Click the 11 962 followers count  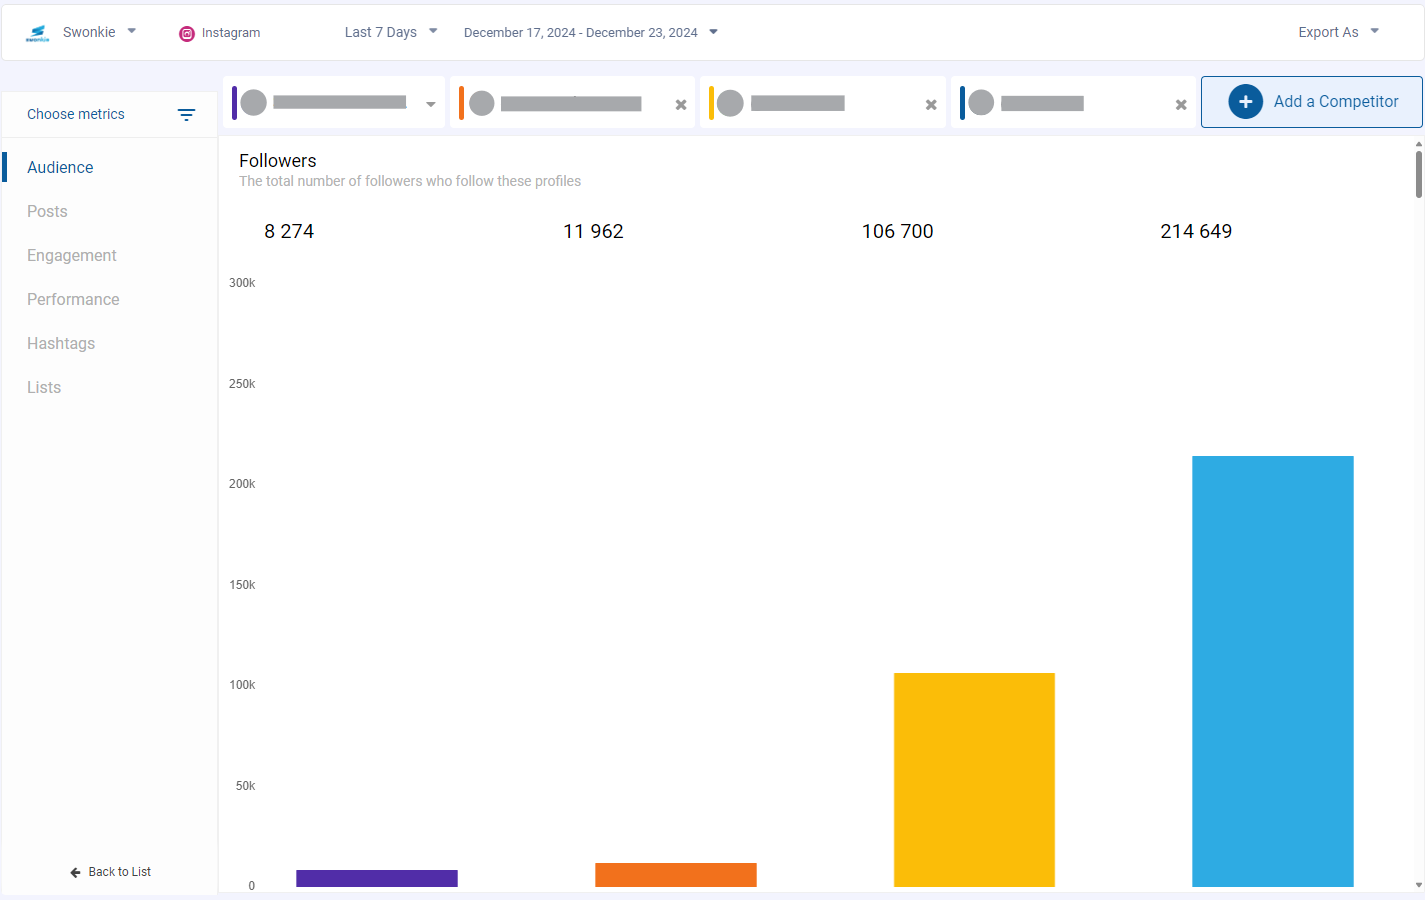click(x=593, y=231)
